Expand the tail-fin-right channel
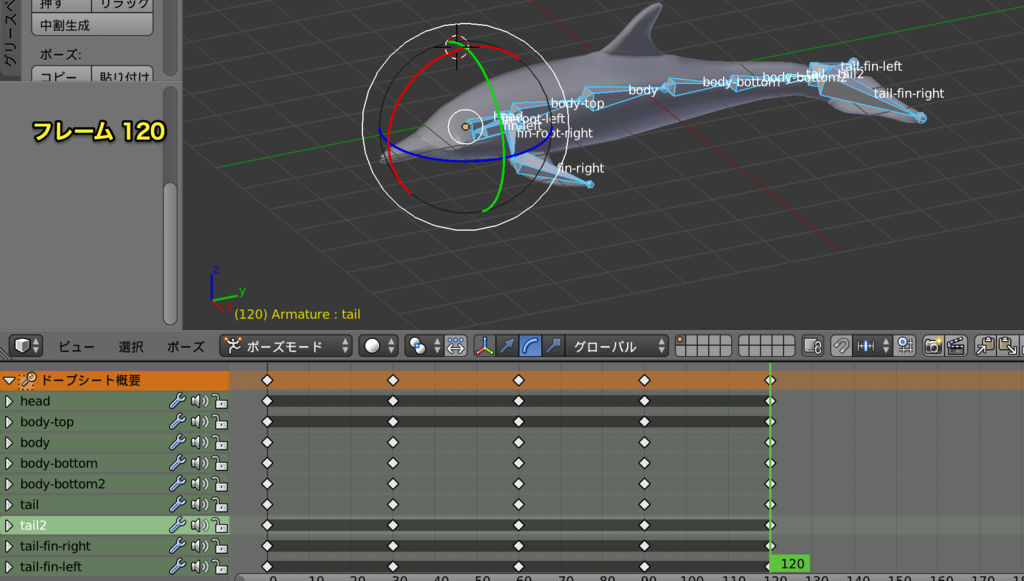The image size is (1024, 581). [x=9, y=546]
